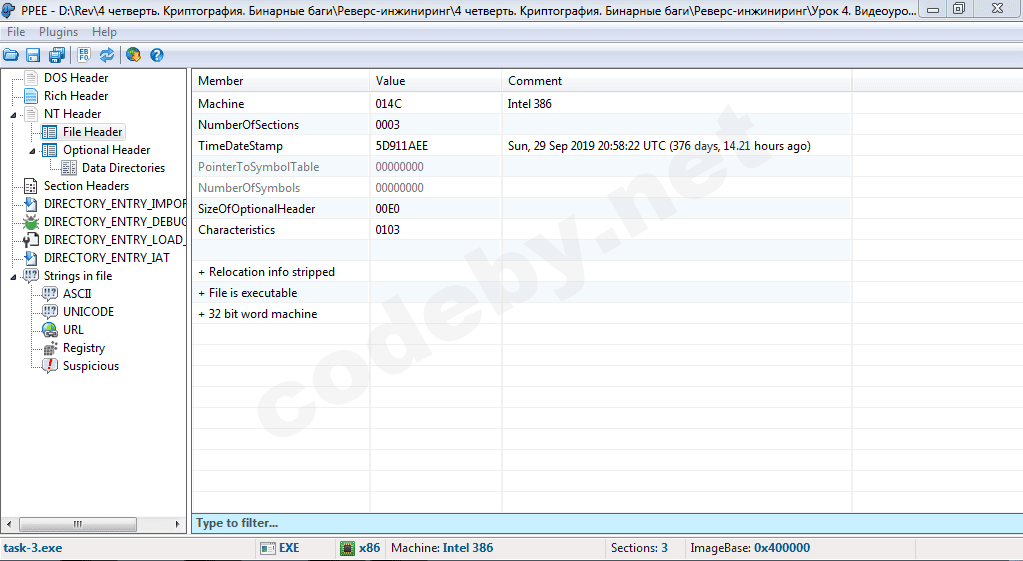This screenshot has height=561, width=1023.
Task: Collapse the NT Header tree node
Action: (13, 115)
